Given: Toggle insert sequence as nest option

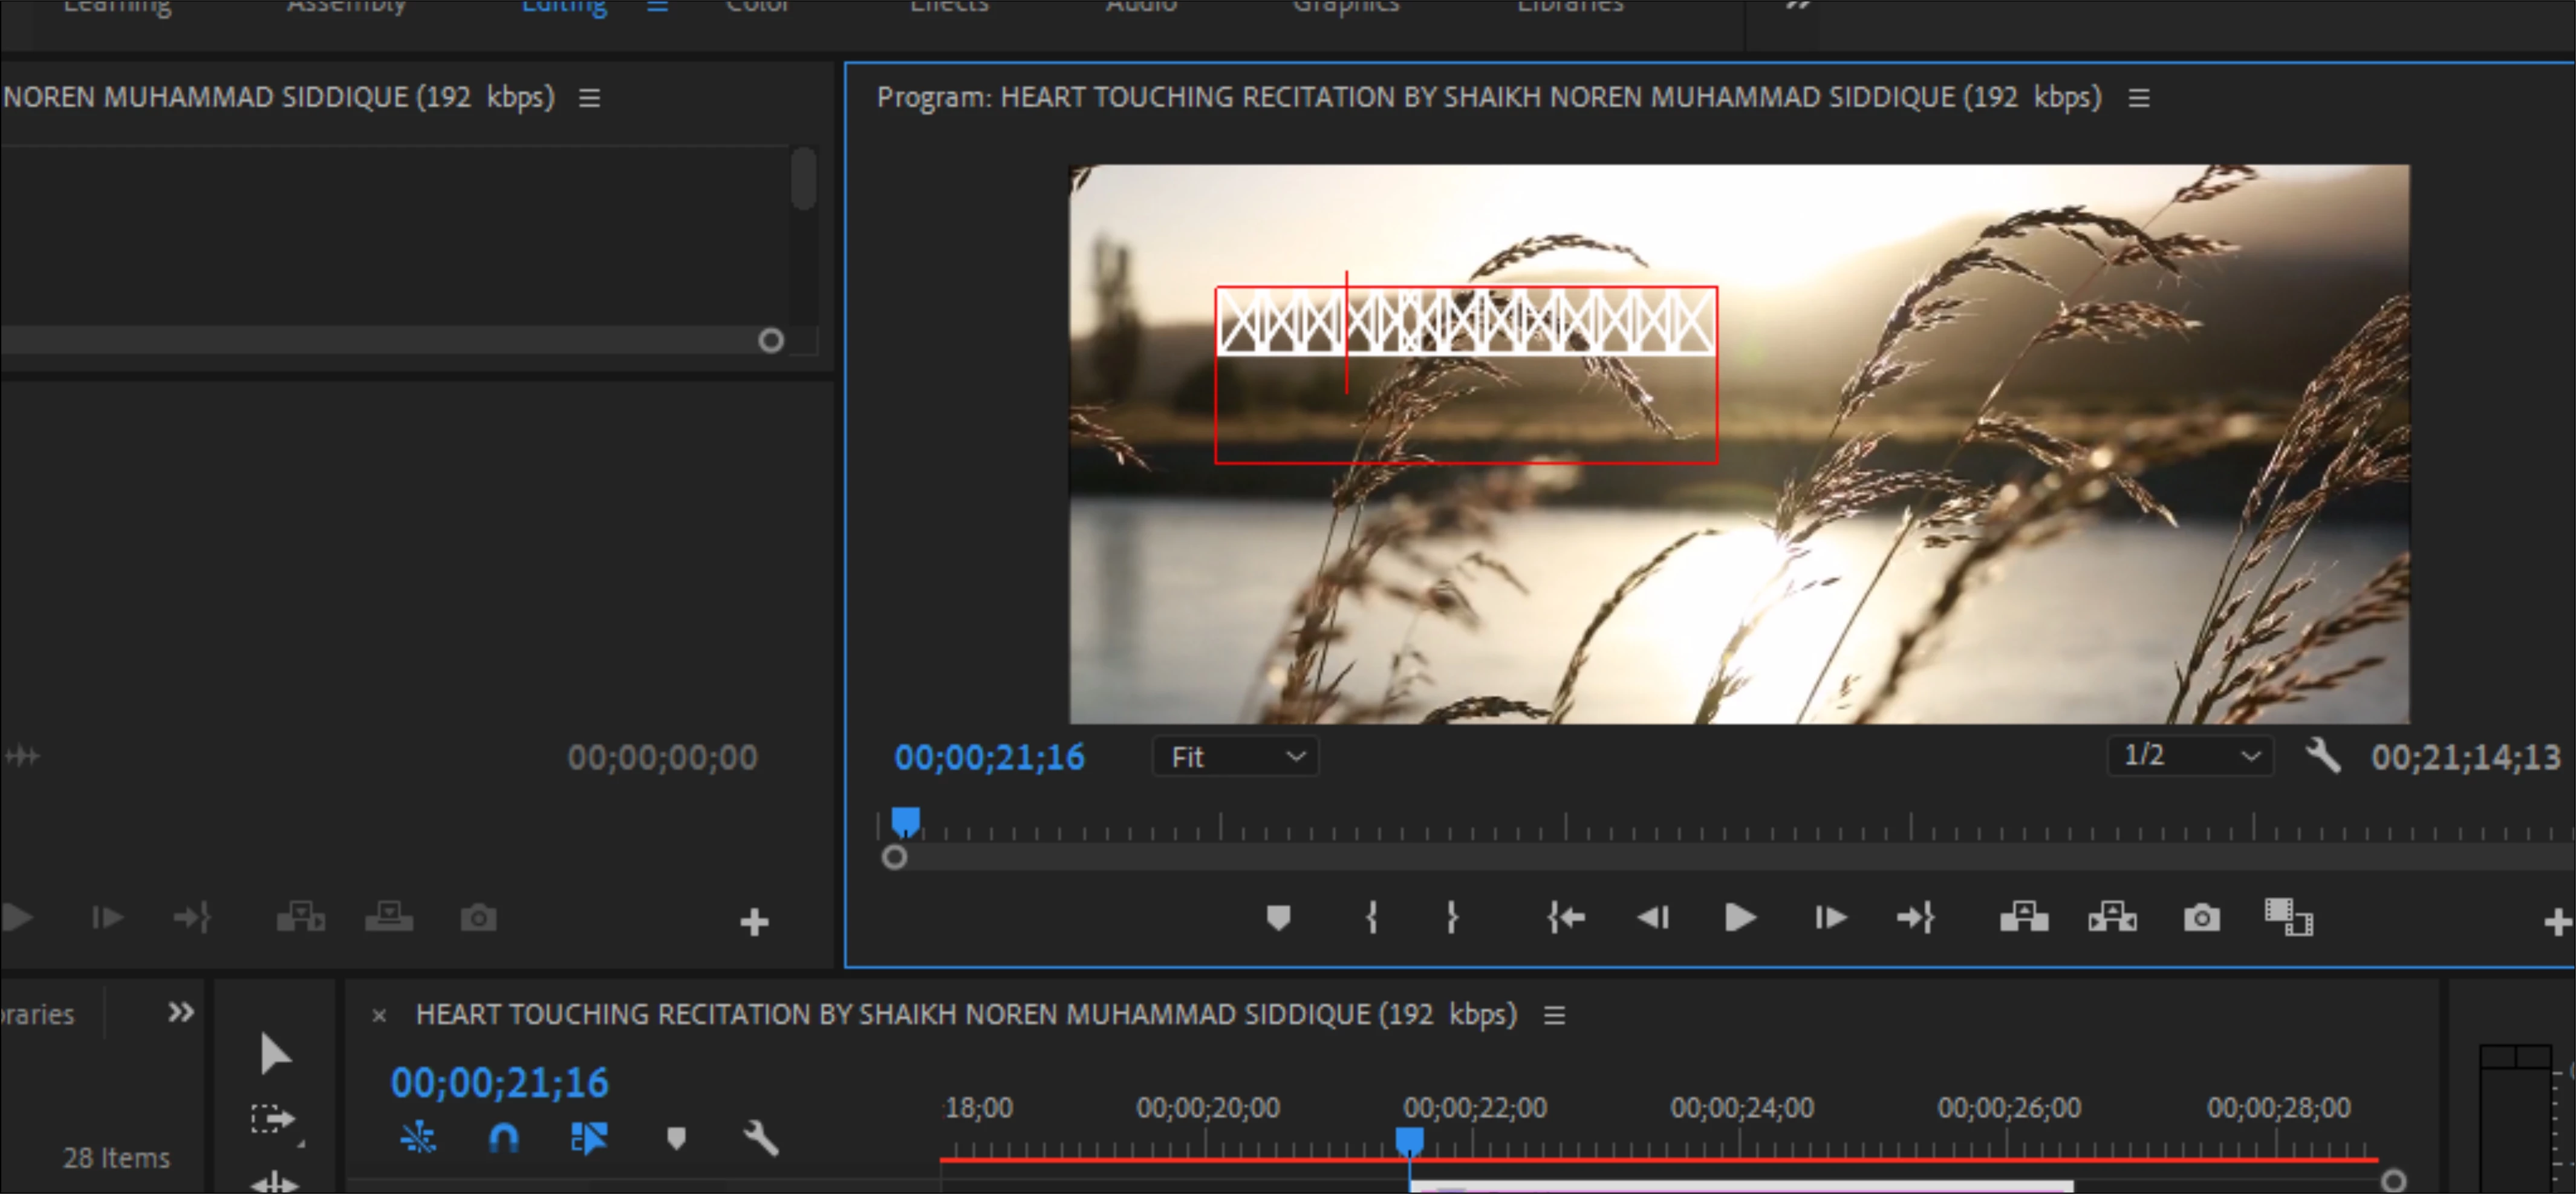Looking at the screenshot, I should tap(418, 1138).
